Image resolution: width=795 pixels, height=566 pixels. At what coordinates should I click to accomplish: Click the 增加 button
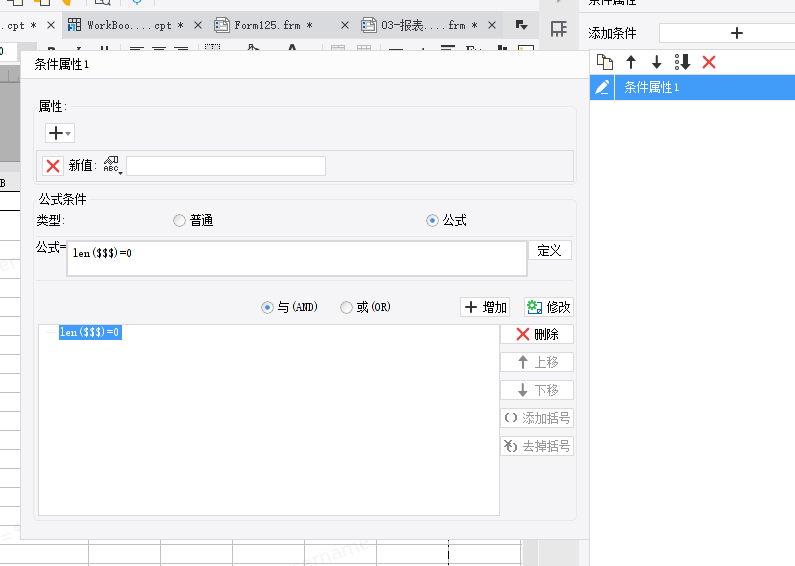click(485, 307)
